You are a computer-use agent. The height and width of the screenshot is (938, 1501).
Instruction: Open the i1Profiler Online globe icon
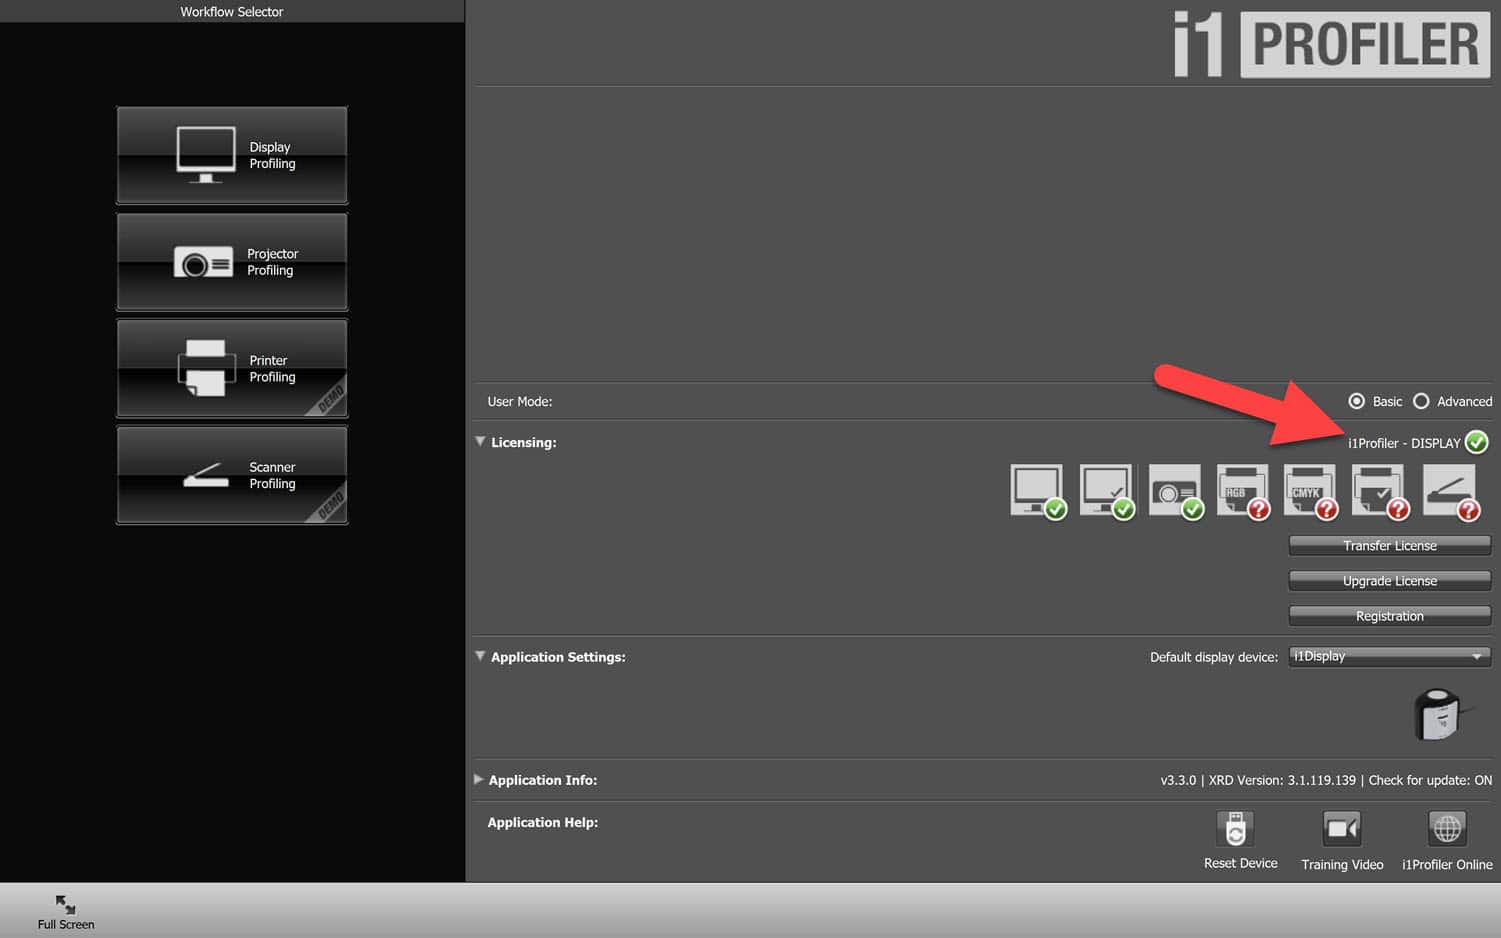tap(1447, 829)
